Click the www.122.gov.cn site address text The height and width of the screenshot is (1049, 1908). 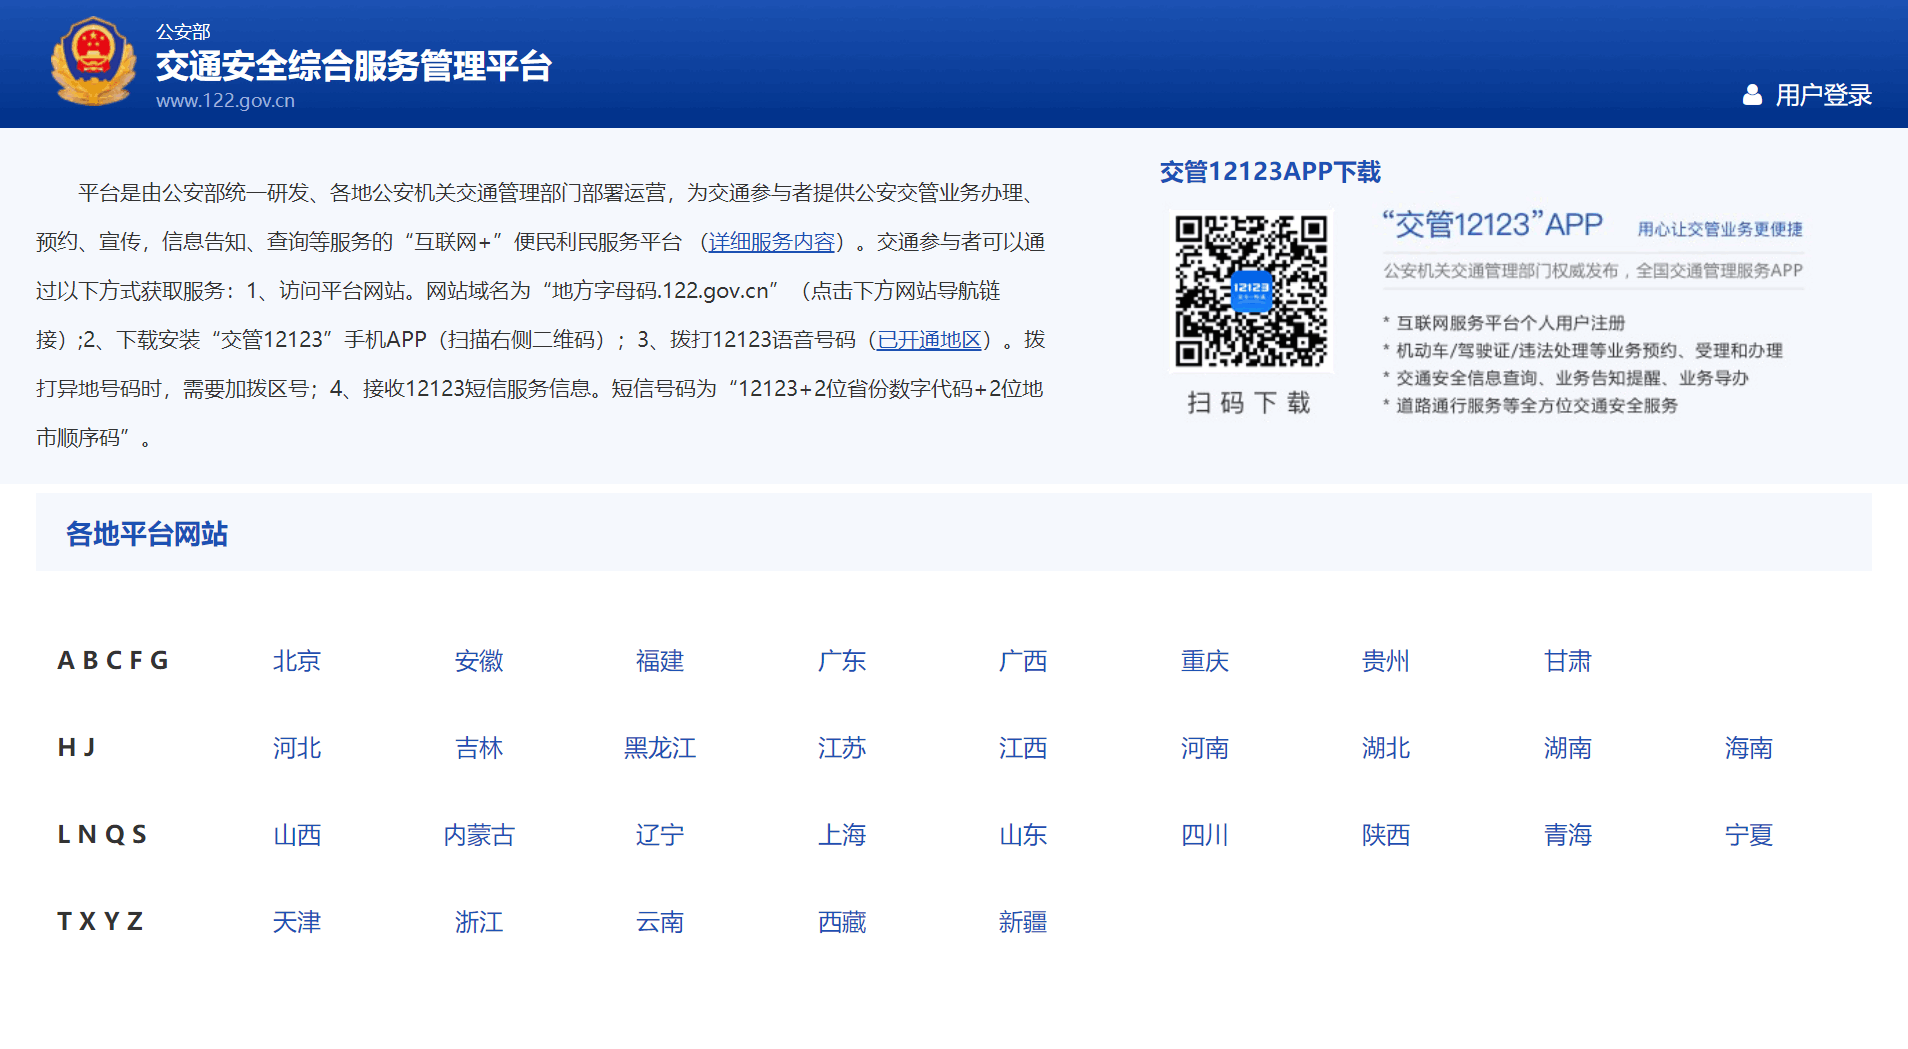(224, 100)
